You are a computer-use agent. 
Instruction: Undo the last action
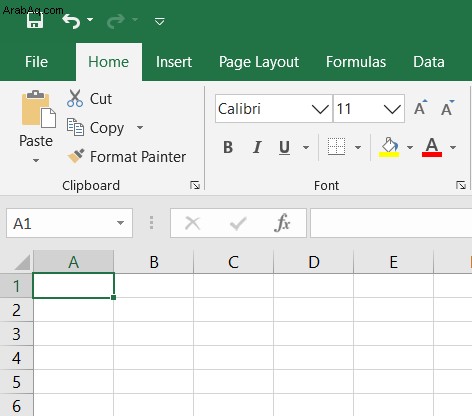[71, 21]
